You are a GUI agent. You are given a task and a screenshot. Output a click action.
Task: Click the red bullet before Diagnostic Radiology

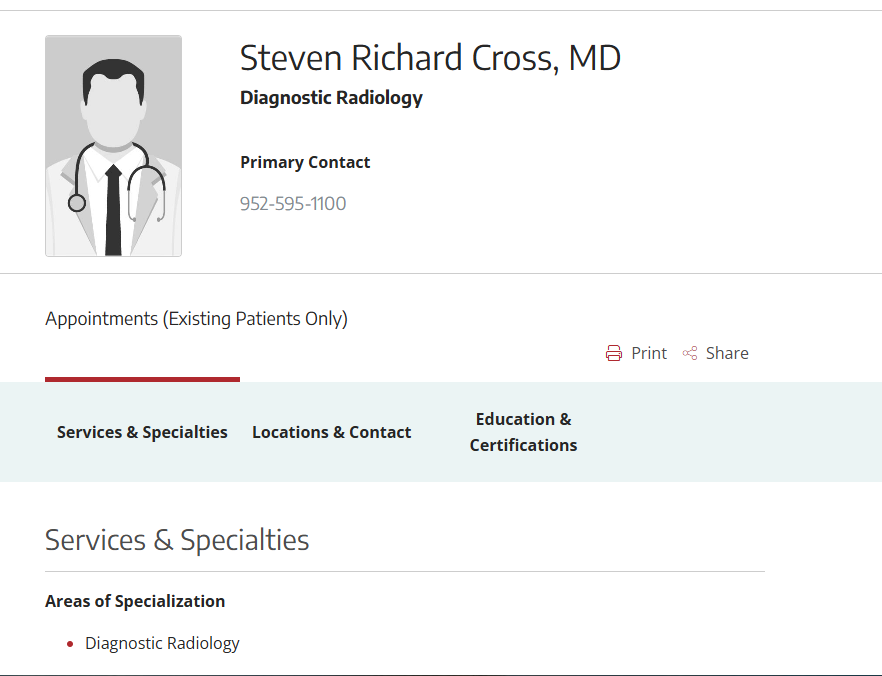pyautogui.click(x=70, y=644)
